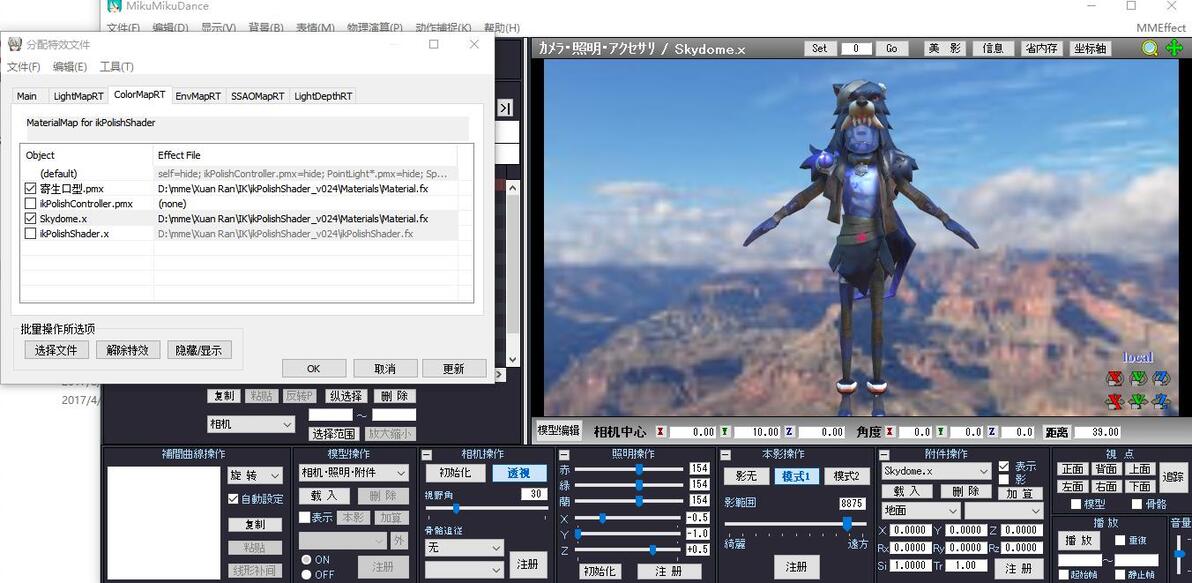
Task: Click the red X move axis icon
Action: [x=1115, y=401]
